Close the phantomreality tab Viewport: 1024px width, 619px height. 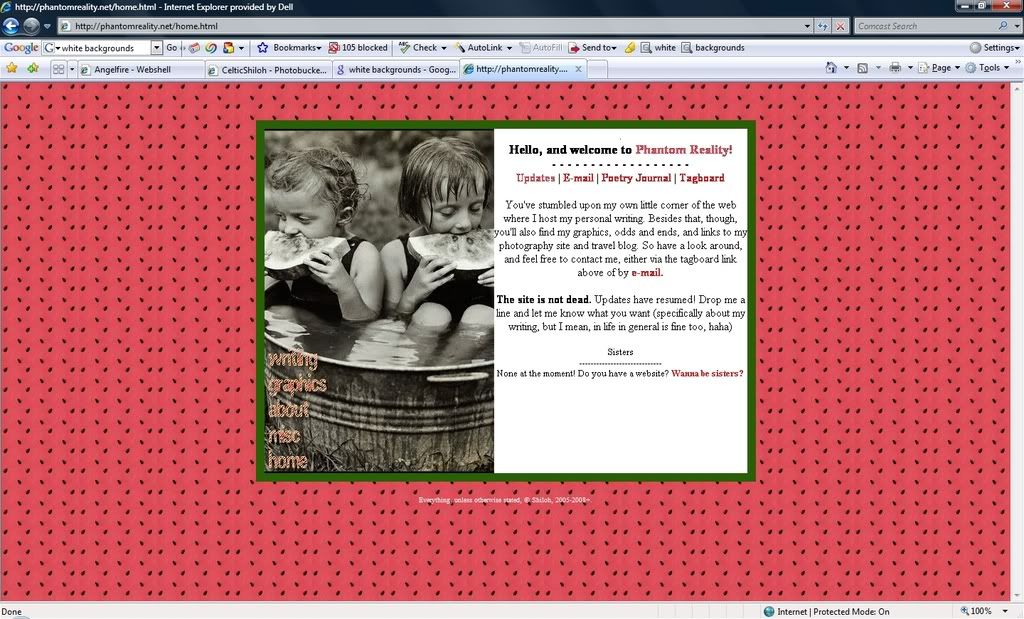pyautogui.click(x=578, y=69)
